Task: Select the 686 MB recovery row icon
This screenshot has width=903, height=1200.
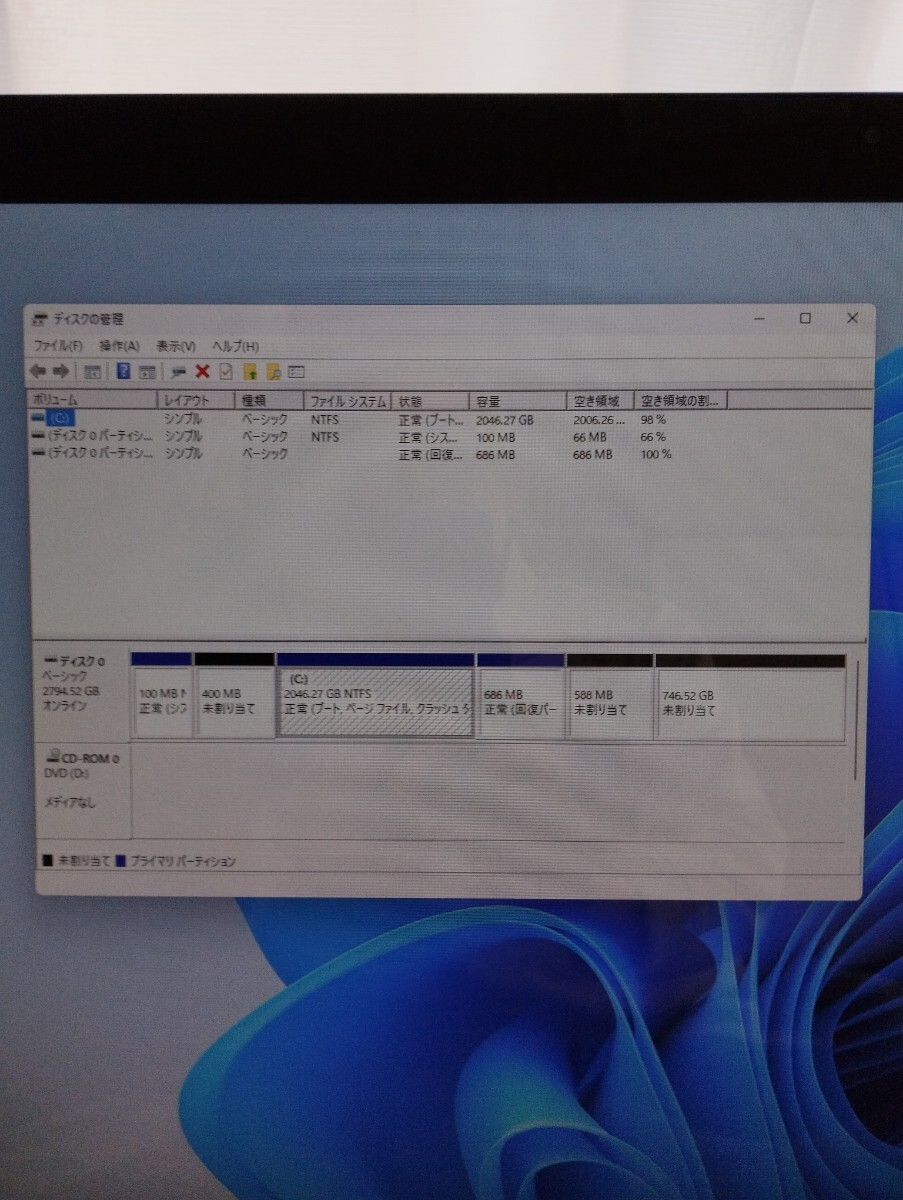Action: (x=38, y=453)
